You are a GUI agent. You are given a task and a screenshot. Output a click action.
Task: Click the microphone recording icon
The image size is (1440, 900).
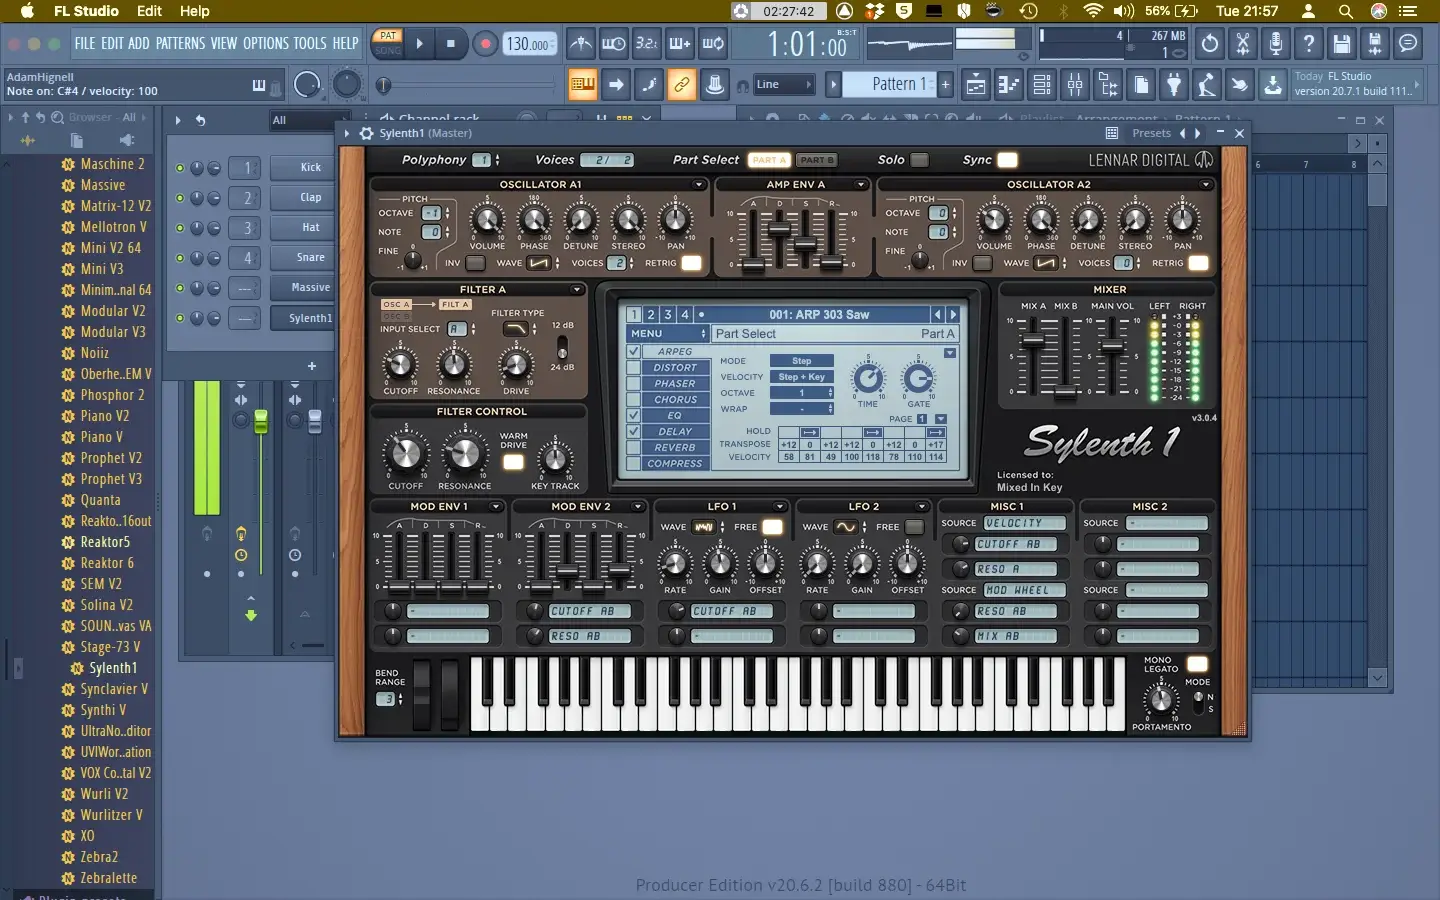[1276, 44]
